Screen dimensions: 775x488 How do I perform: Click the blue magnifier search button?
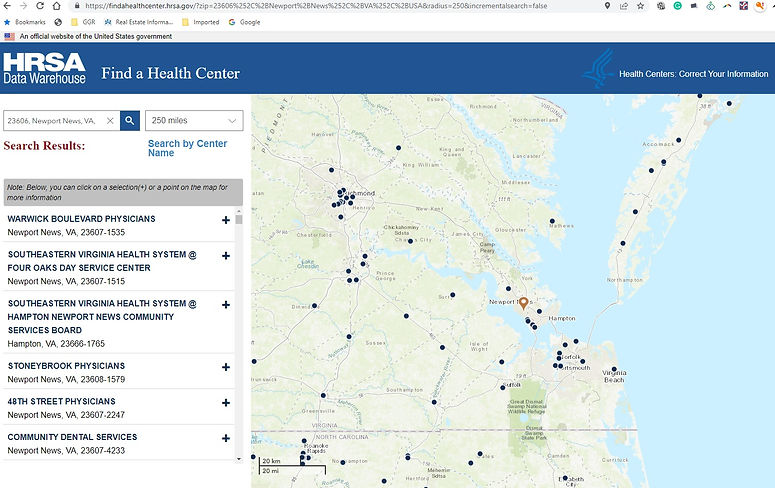tap(129, 121)
